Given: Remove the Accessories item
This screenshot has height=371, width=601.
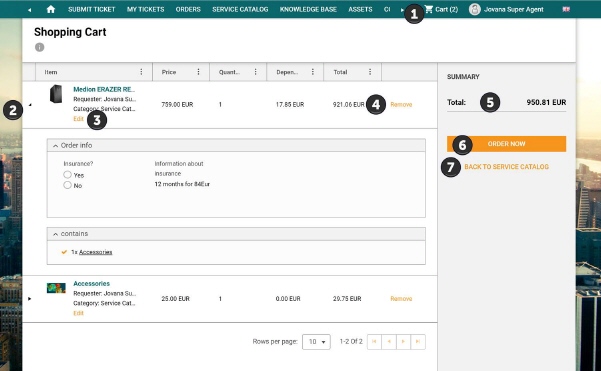Looking at the screenshot, I should [x=401, y=299].
